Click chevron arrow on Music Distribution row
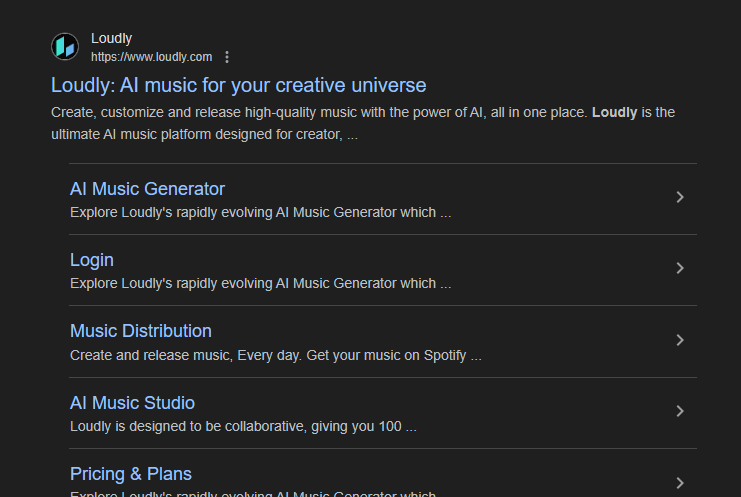This screenshot has width=741, height=497. (680, 340)
